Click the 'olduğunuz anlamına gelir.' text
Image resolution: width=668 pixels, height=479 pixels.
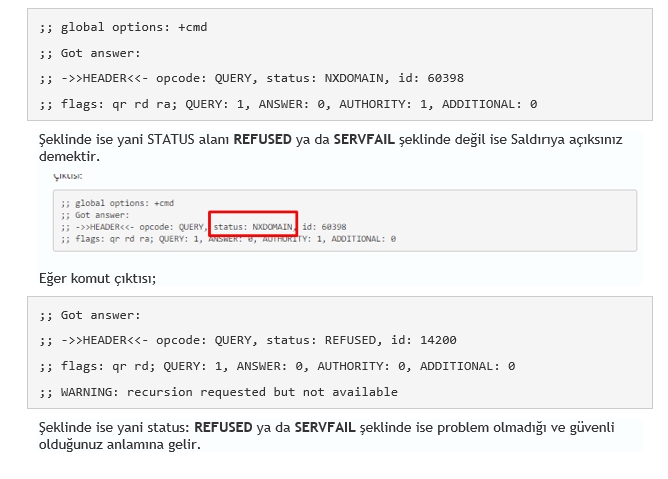click(120, 444)
